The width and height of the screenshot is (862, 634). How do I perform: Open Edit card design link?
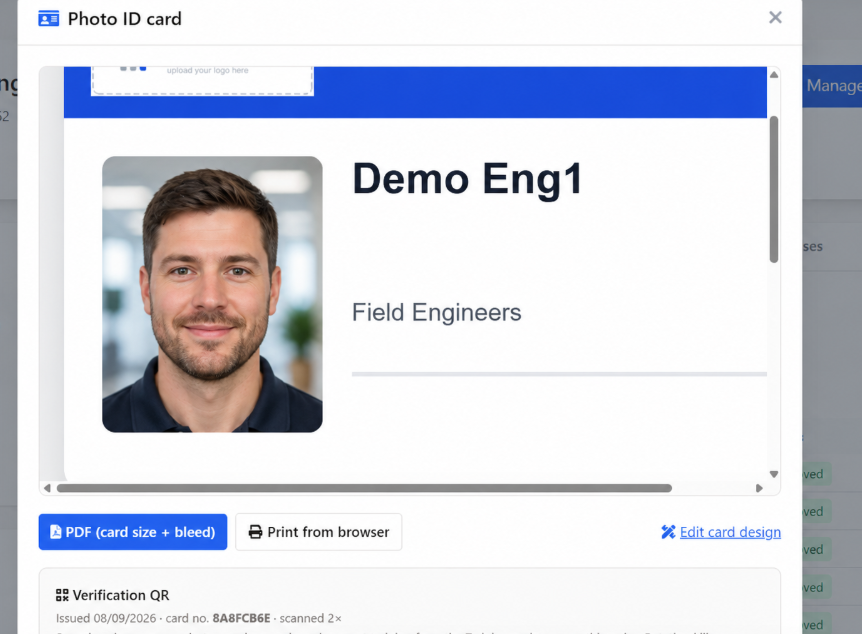[x=730, y=532]
